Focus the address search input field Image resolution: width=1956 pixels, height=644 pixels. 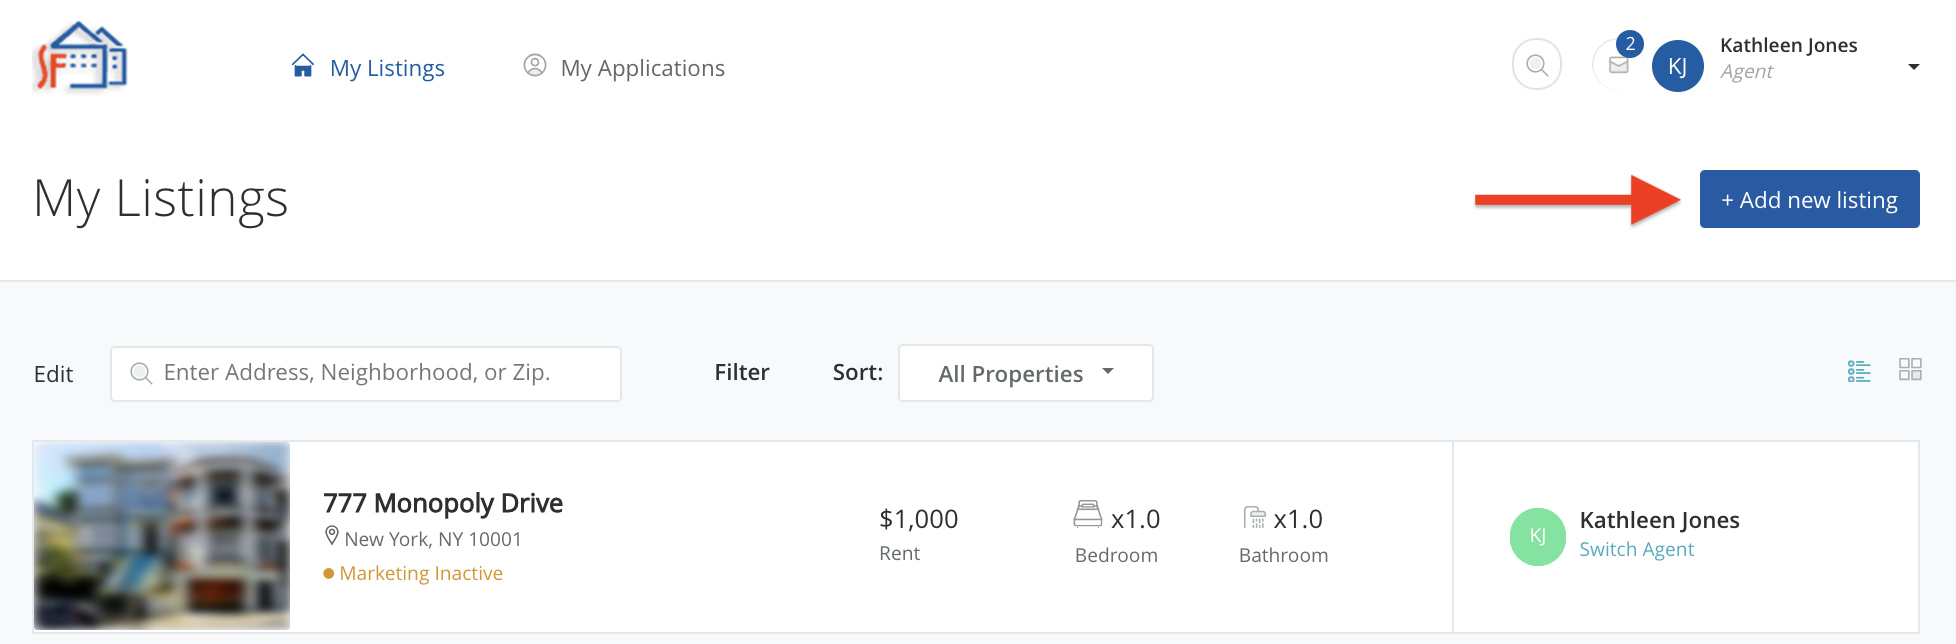(380, 373)
